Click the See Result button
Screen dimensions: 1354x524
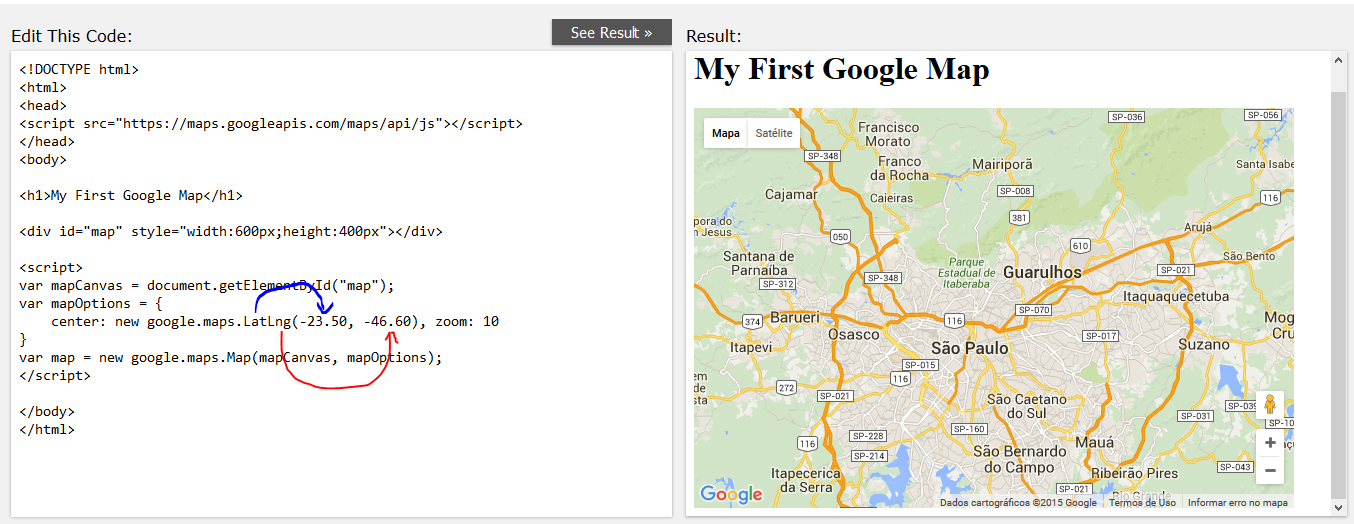[x=611, y=32]
